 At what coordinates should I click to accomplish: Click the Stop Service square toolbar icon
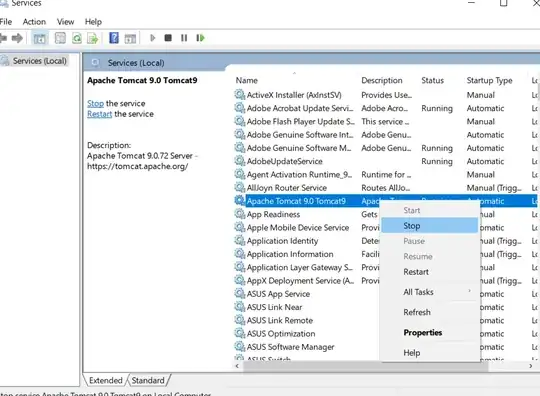coord(168,38)
